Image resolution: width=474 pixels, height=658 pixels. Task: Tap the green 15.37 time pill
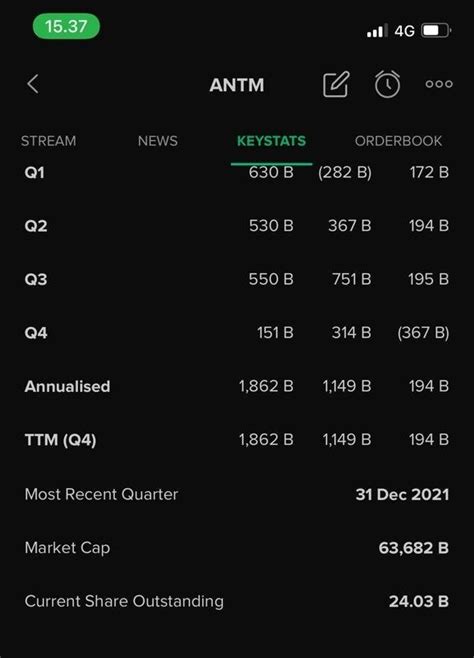click(66, 26)
